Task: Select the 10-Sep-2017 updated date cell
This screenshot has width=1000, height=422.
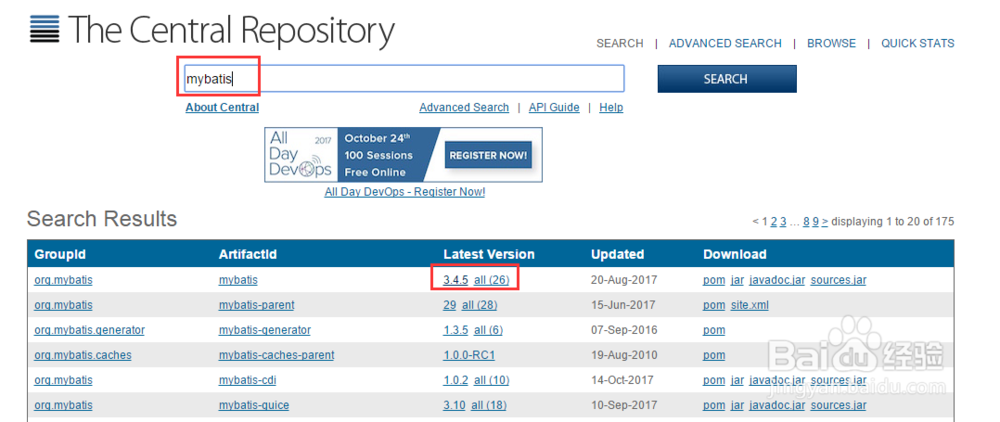Action: coord(624,405)
